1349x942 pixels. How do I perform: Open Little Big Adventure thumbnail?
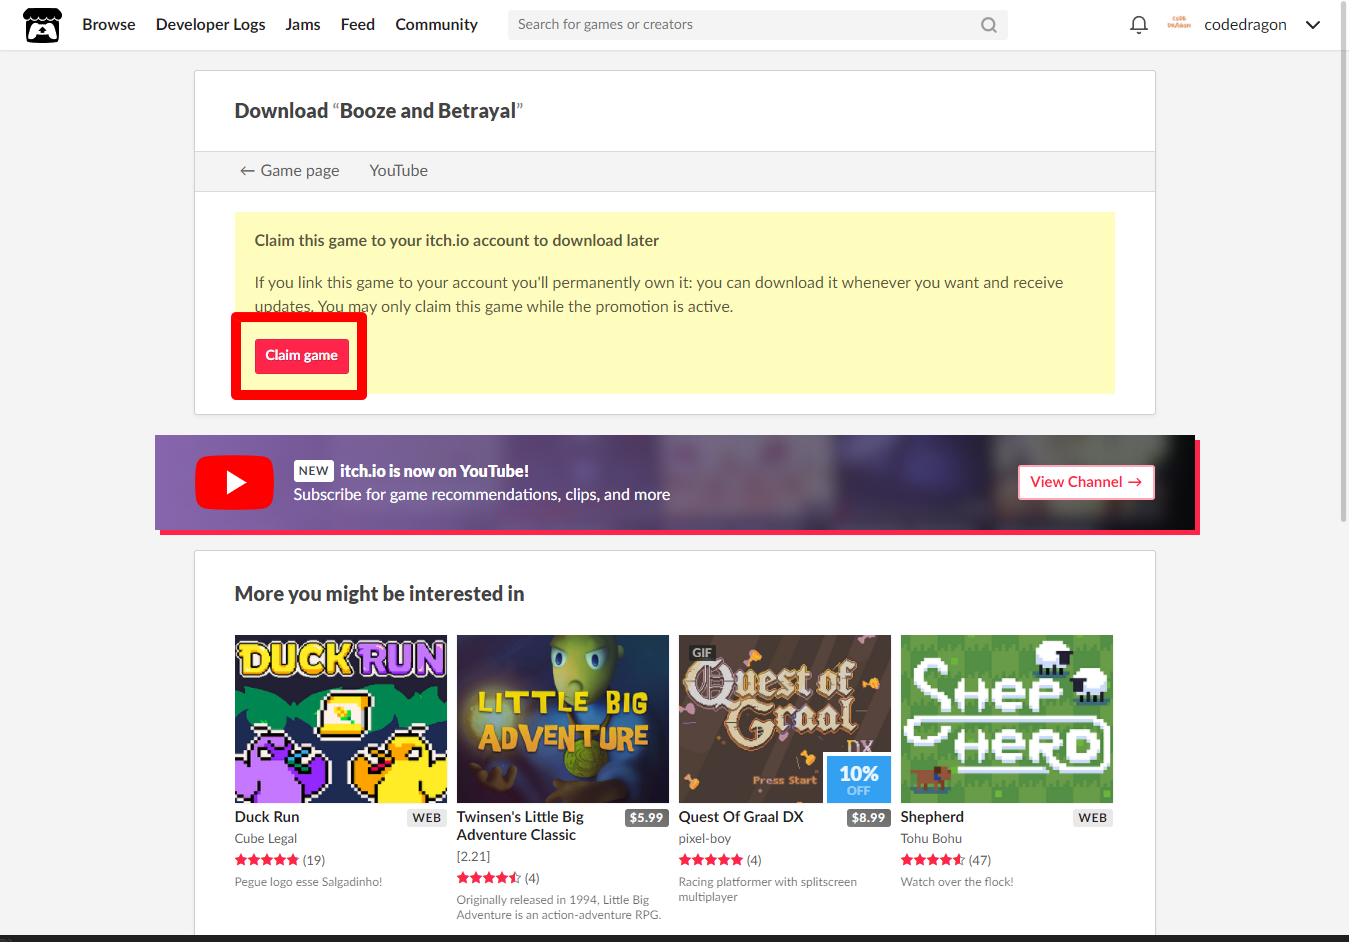coord(563,719)
